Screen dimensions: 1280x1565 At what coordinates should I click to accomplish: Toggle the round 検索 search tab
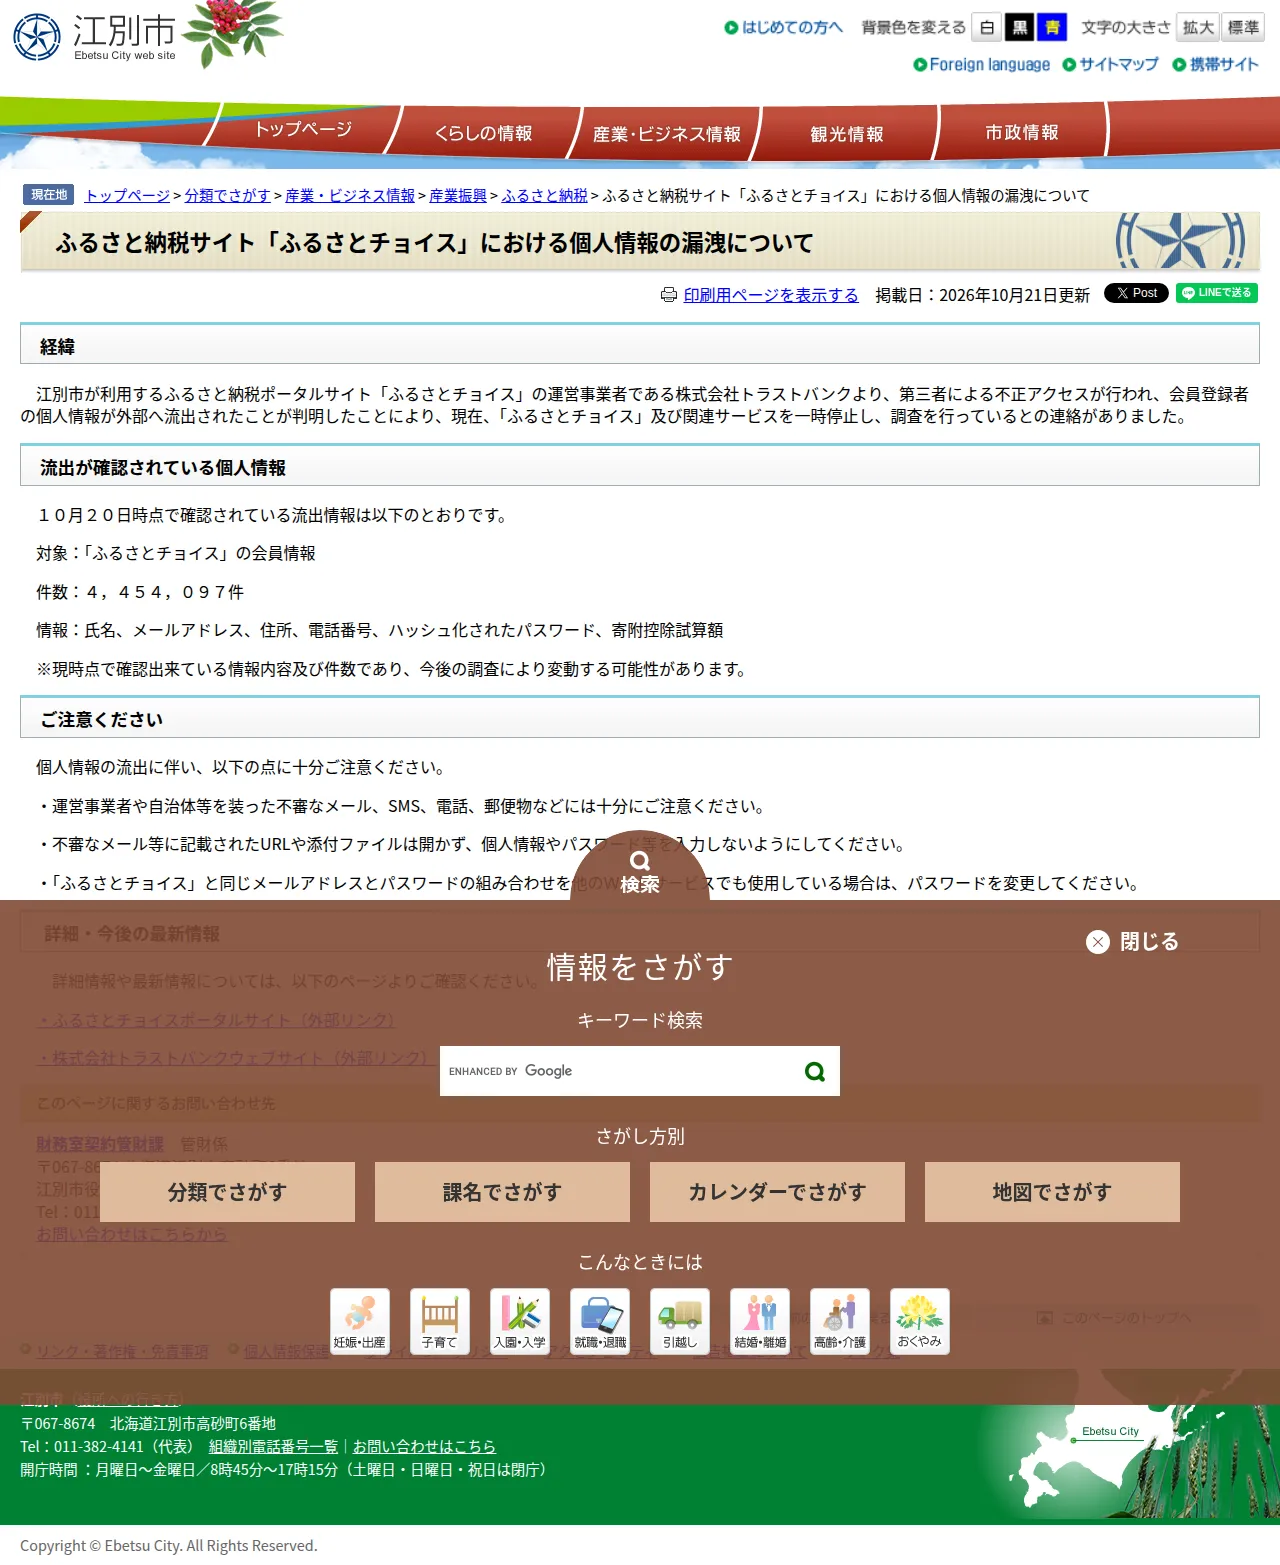[640, 867]
